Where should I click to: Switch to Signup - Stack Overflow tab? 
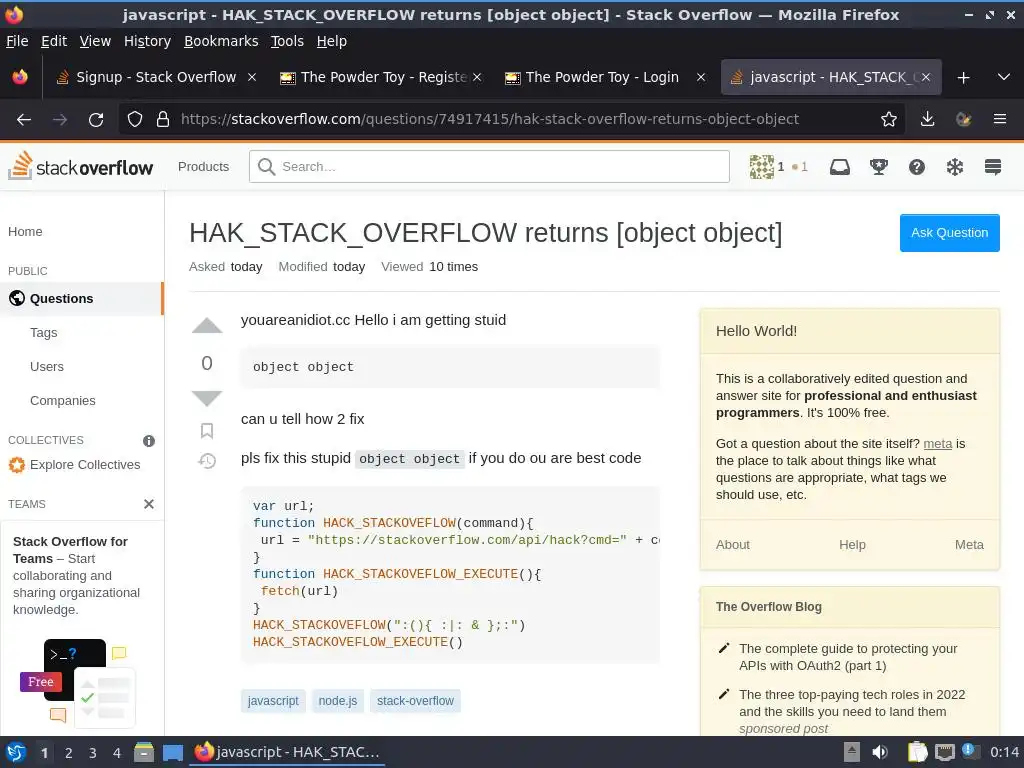[155, 77]
